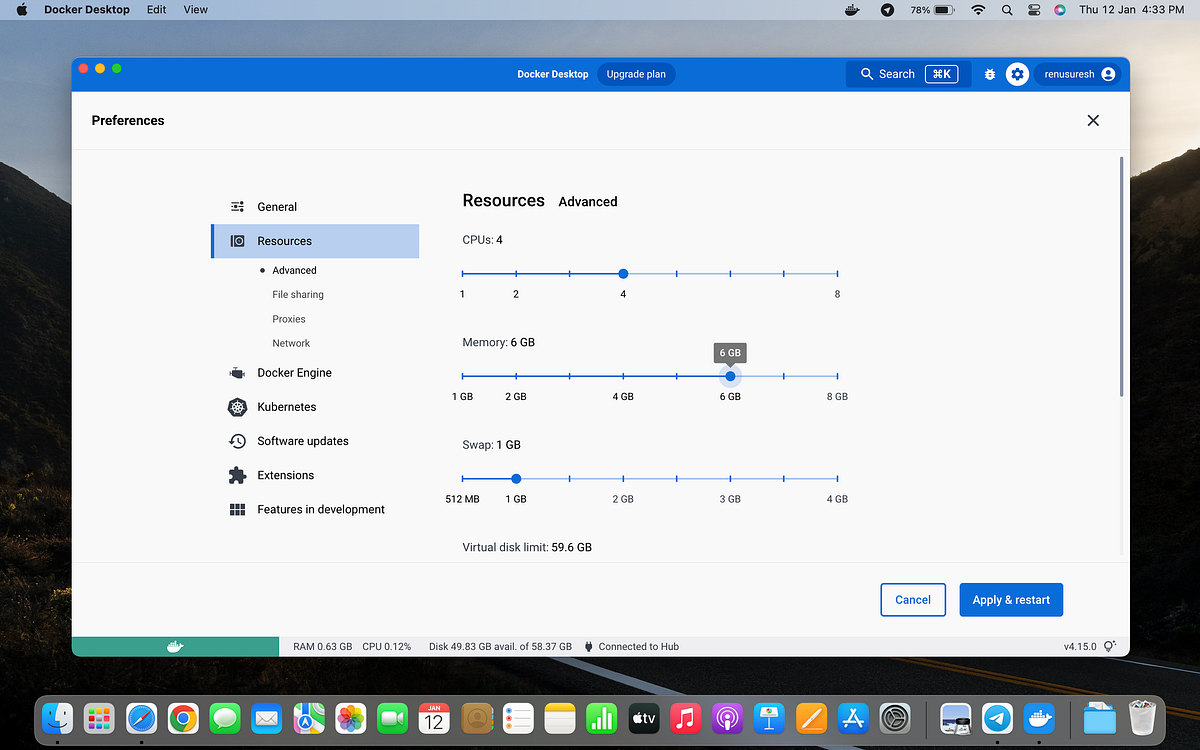Open the Apple menu

click(22, 10)
